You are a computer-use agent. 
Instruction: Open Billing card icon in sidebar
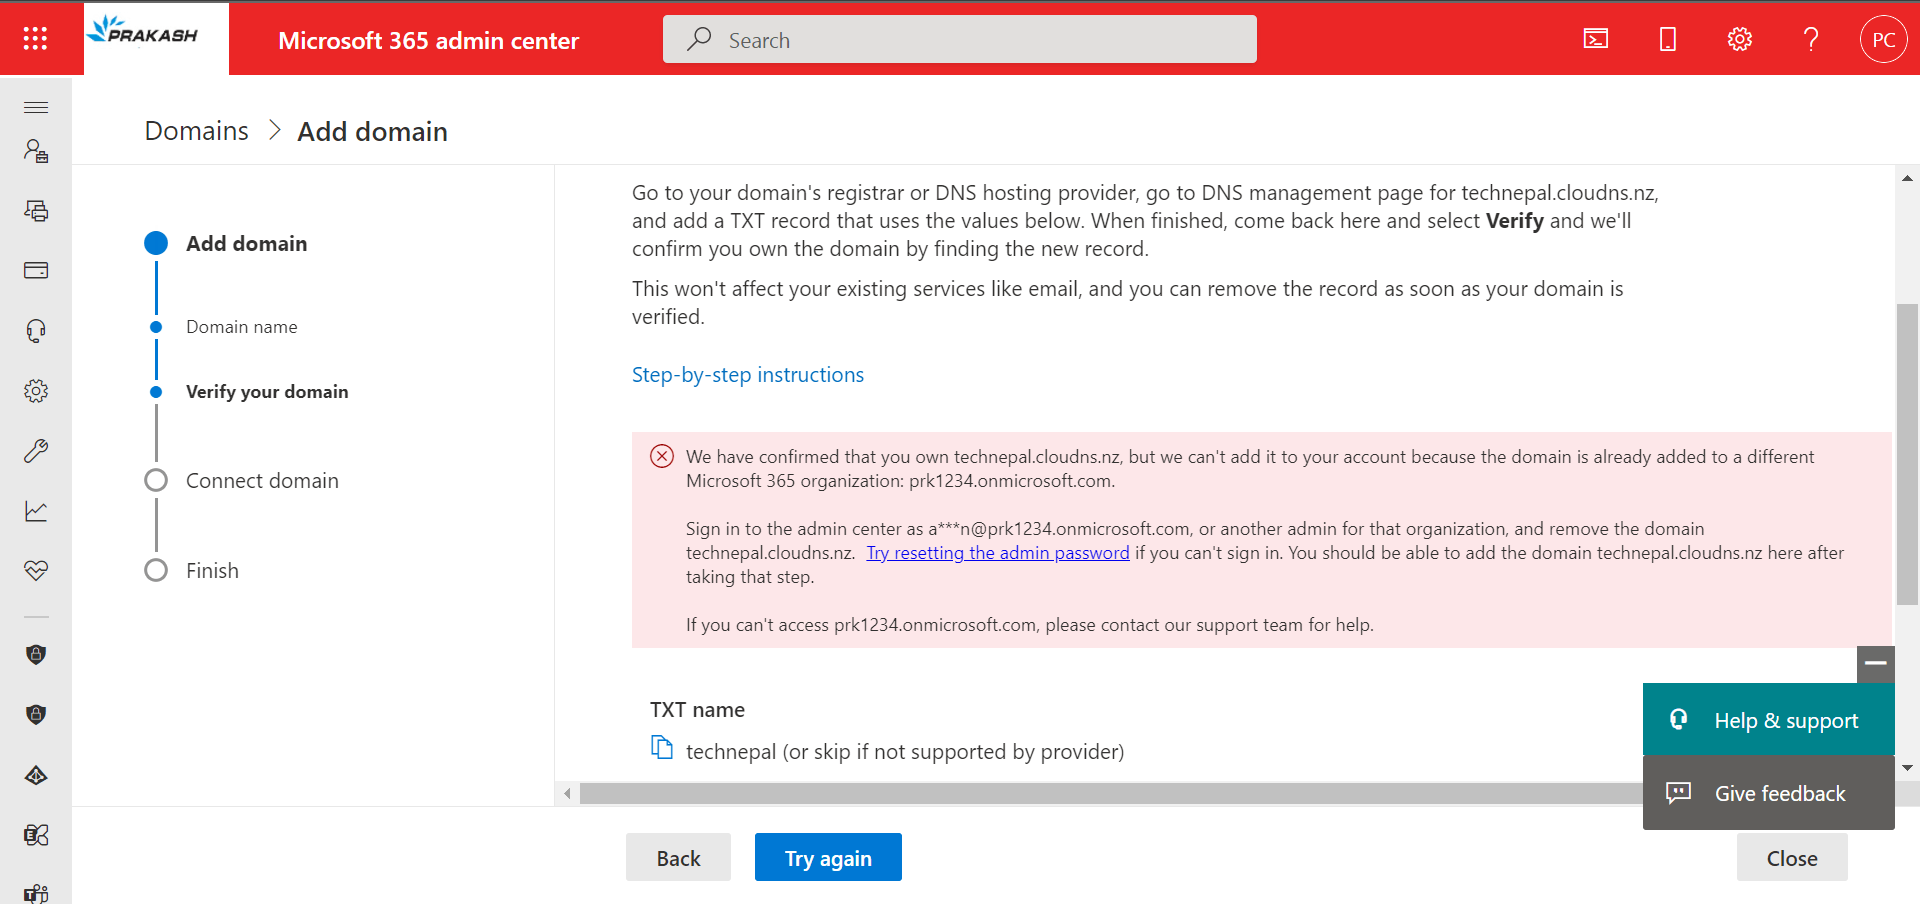(x=36, y=270)
